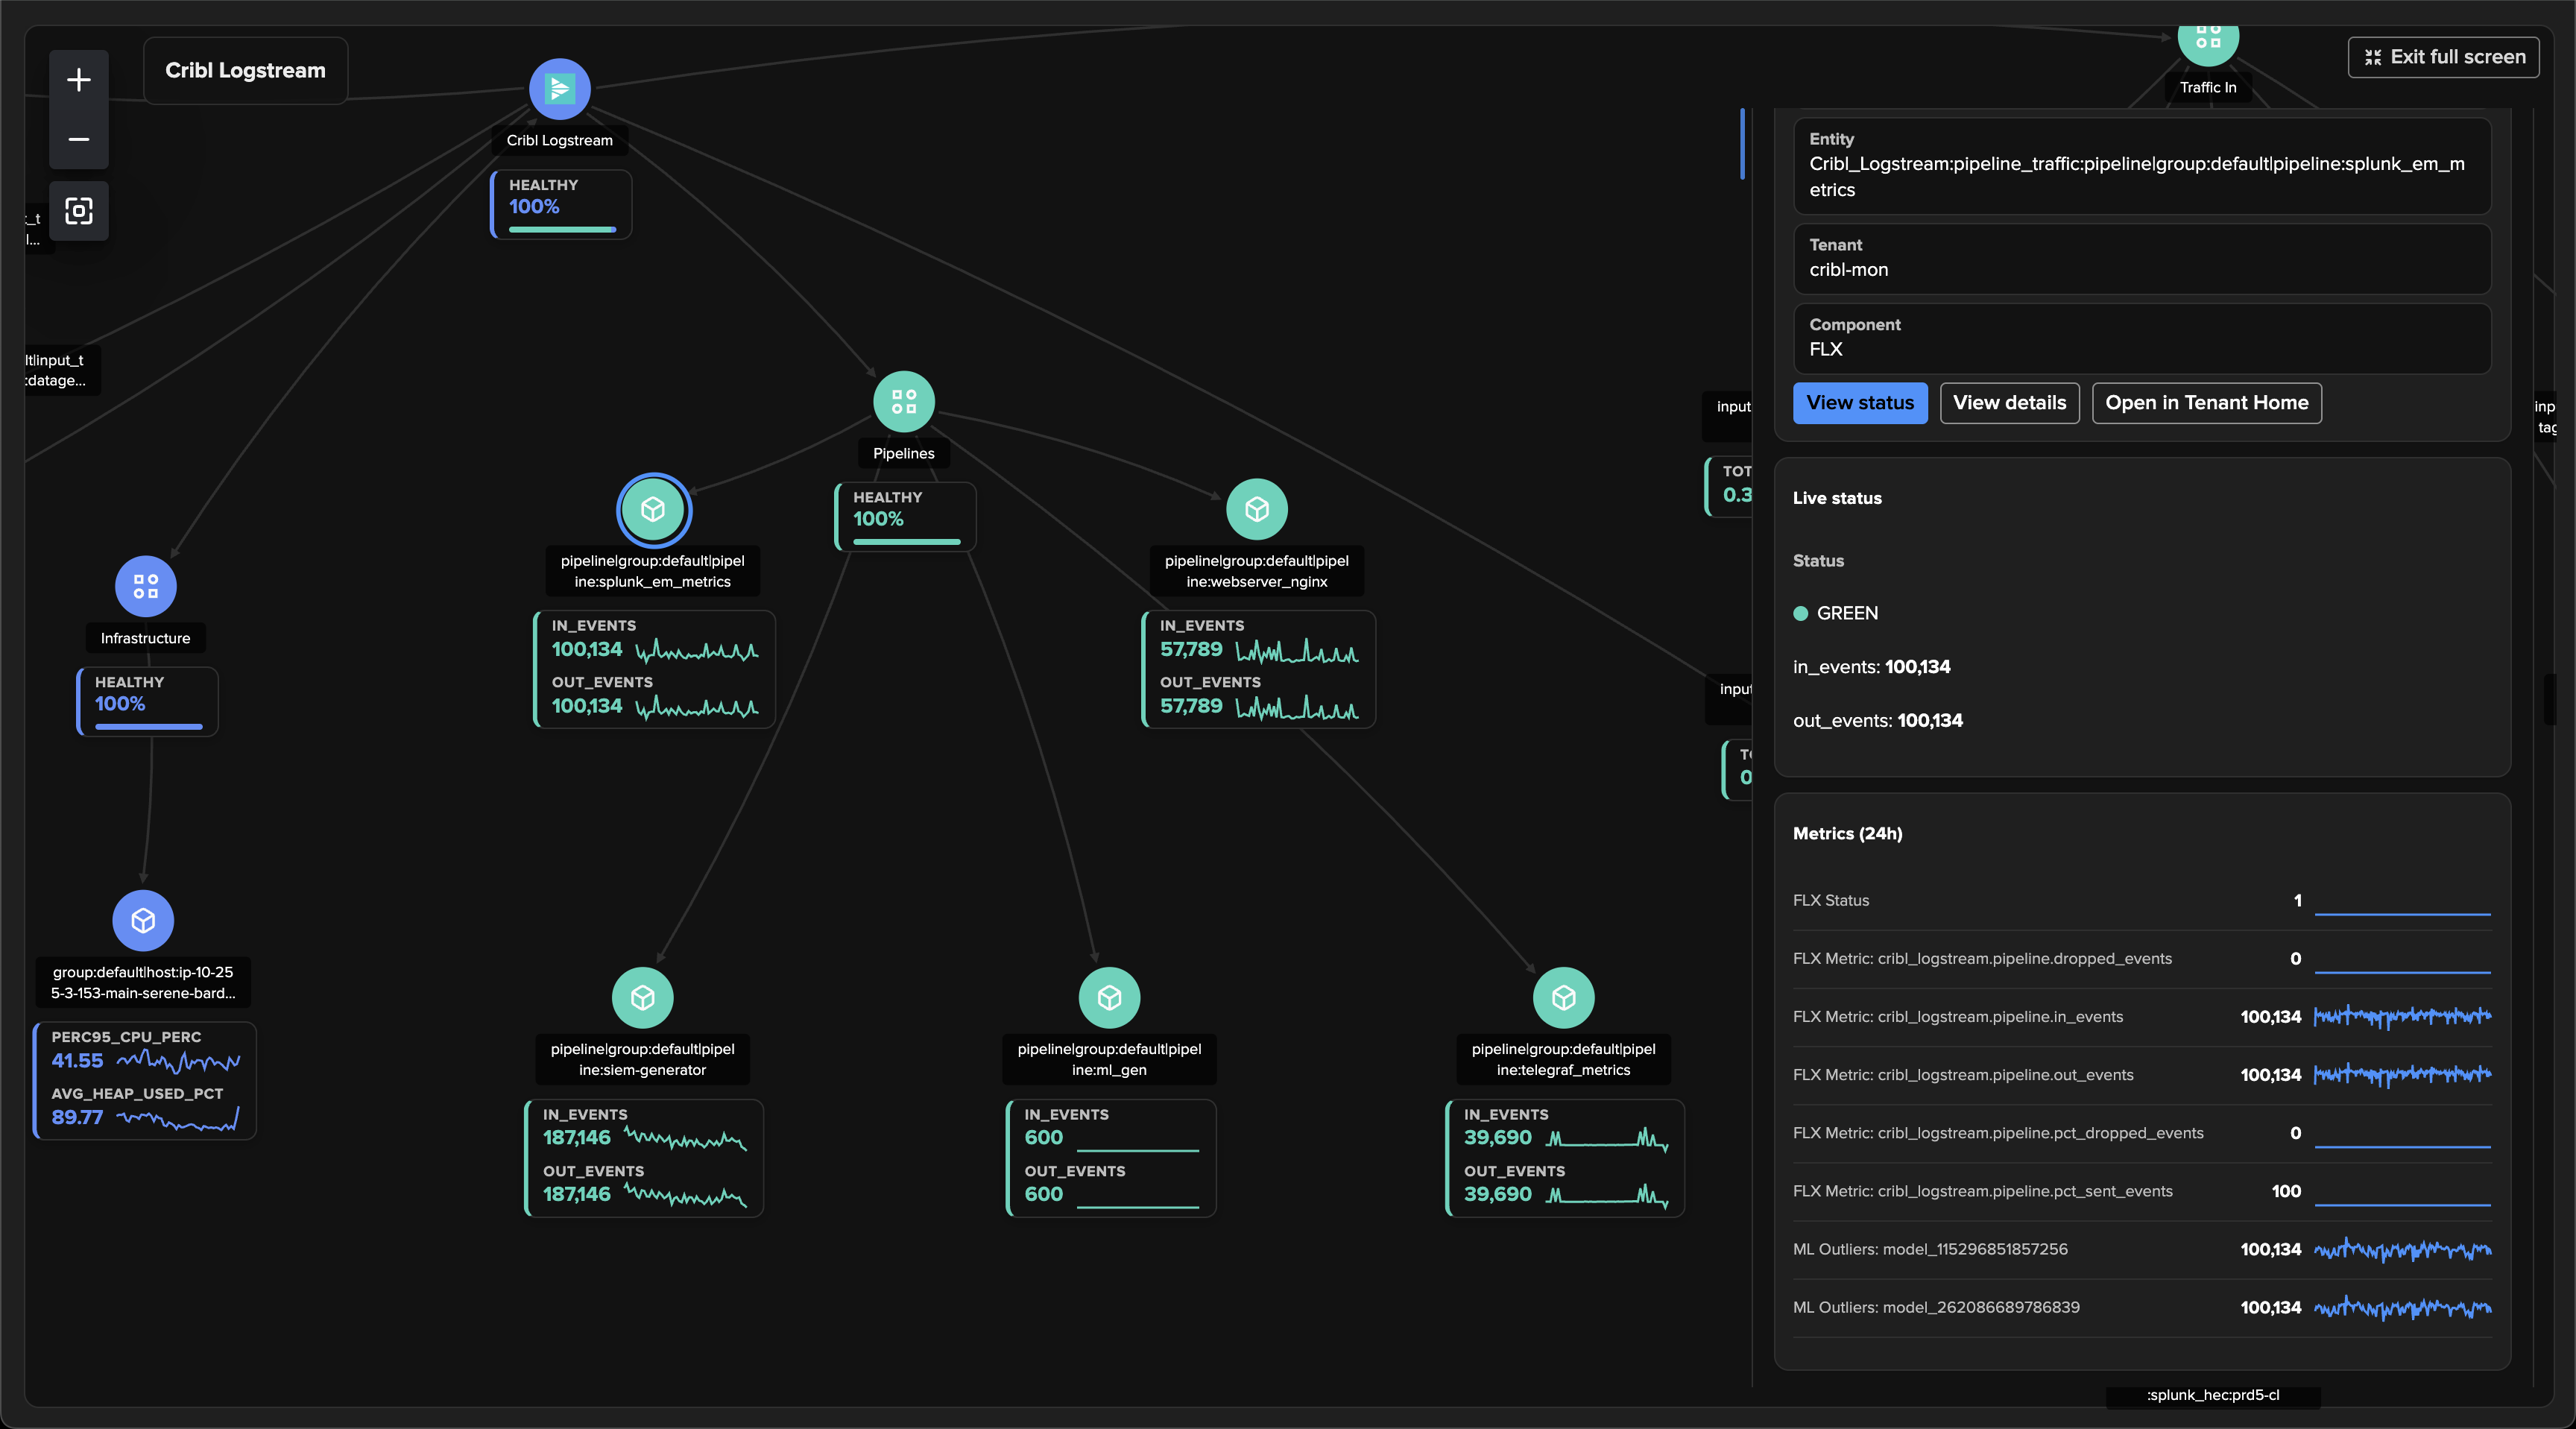Click the pipeline.in_events metric sparkline
The width and height of the screenshot is (2576, 1429).
(2402, 1017)
